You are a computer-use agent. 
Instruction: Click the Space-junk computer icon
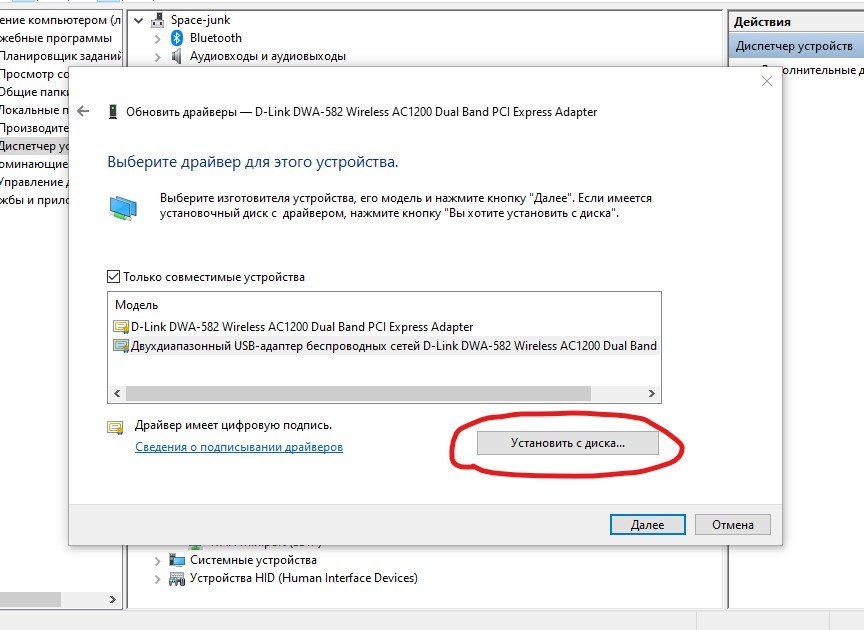pos(158,20)
